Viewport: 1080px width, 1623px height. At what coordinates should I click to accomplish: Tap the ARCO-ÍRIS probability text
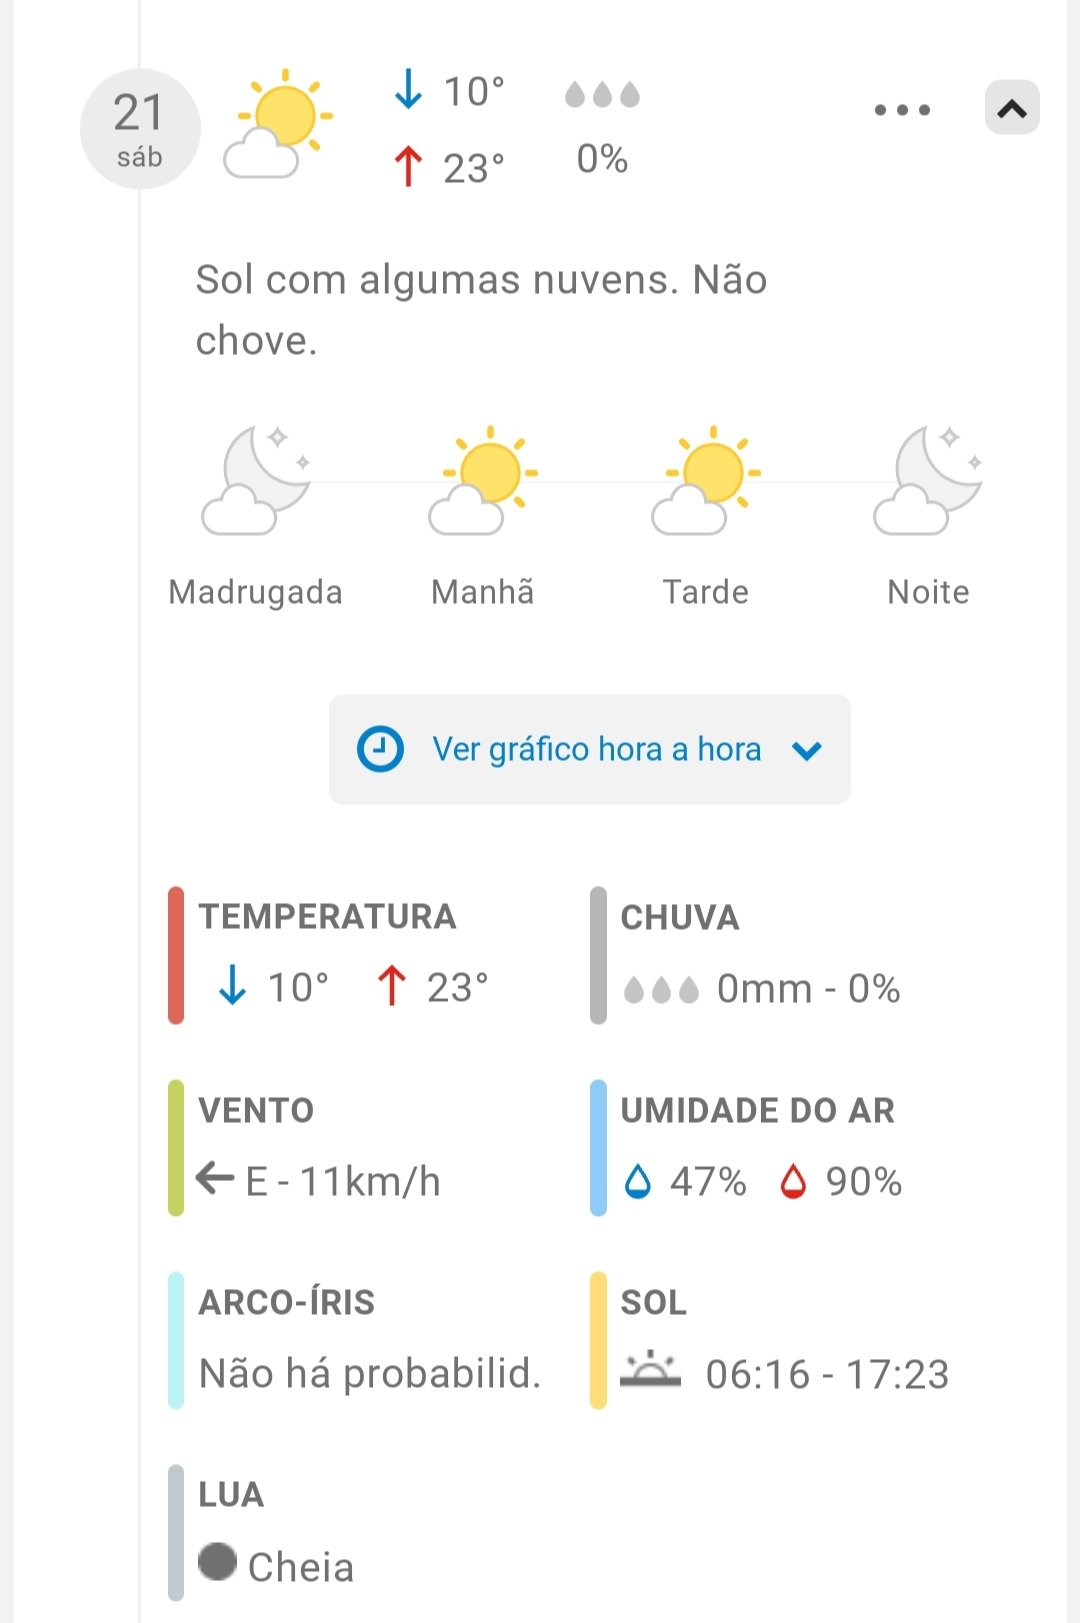(369, 1374)
